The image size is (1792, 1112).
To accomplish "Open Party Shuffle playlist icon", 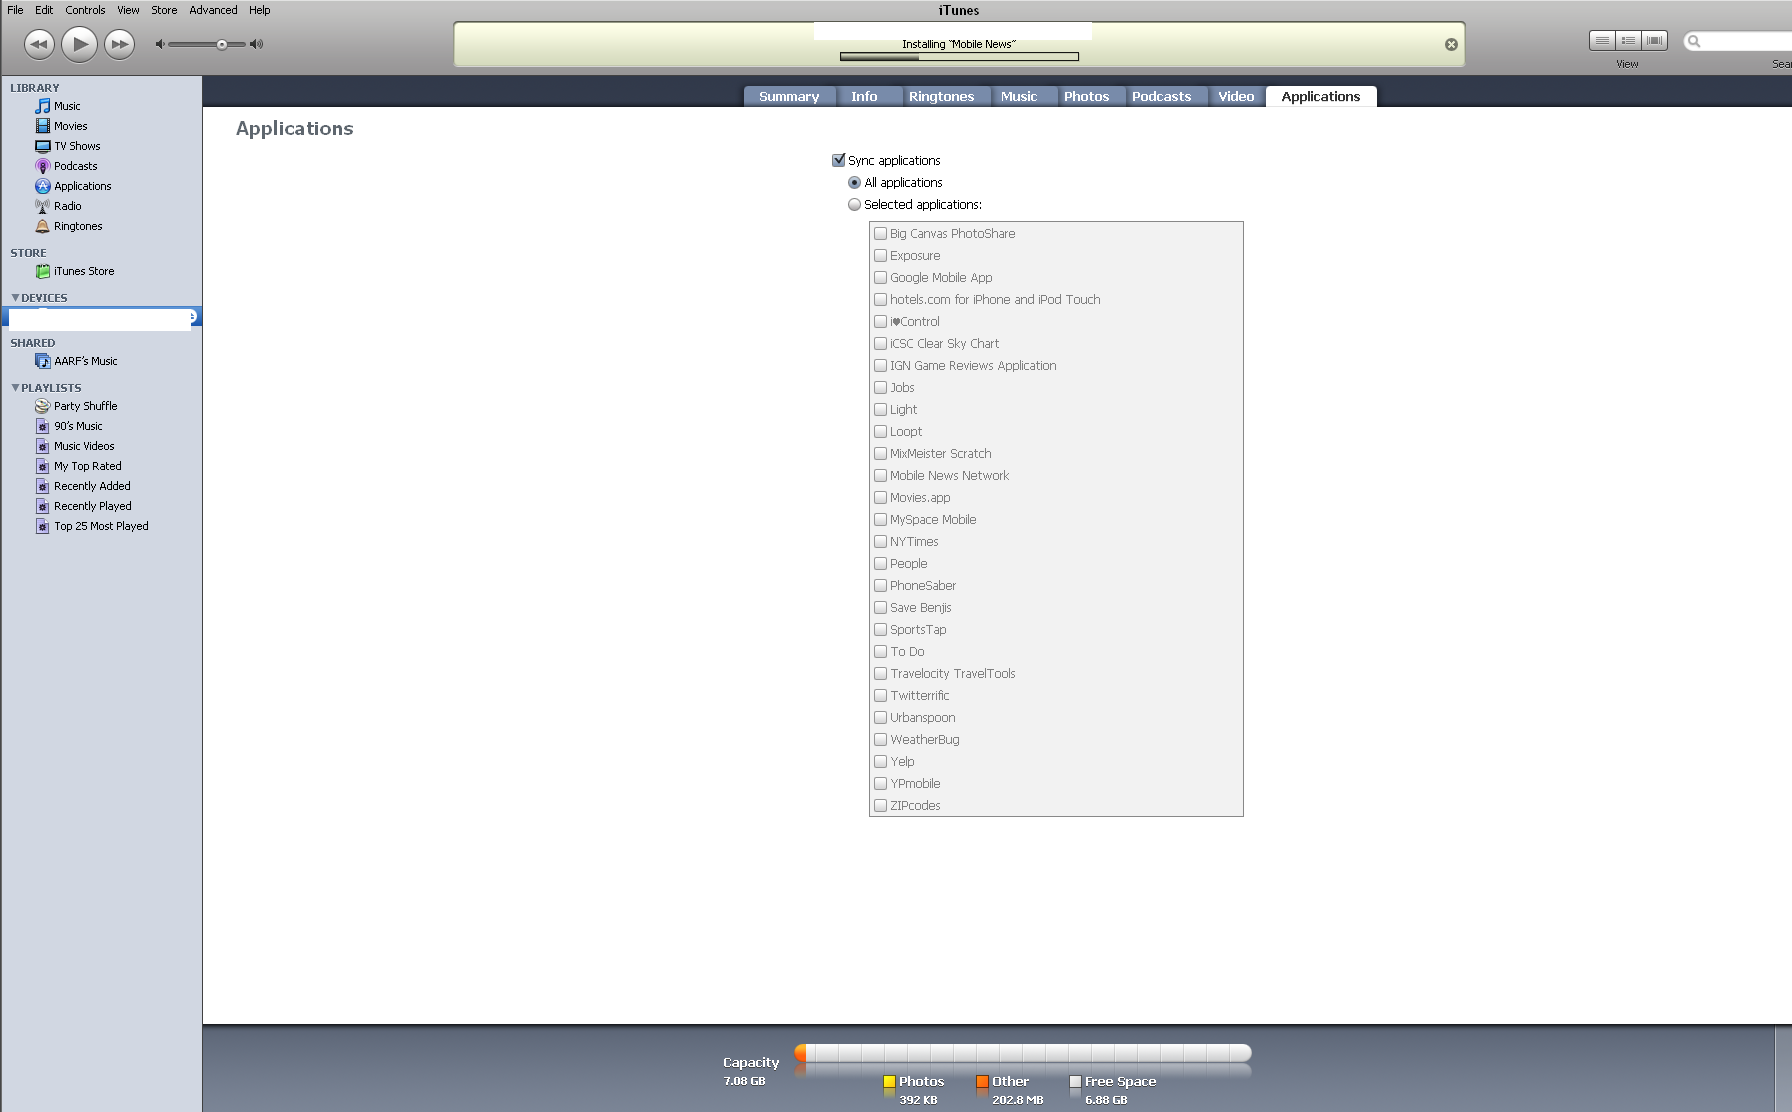I will (42, 406).
